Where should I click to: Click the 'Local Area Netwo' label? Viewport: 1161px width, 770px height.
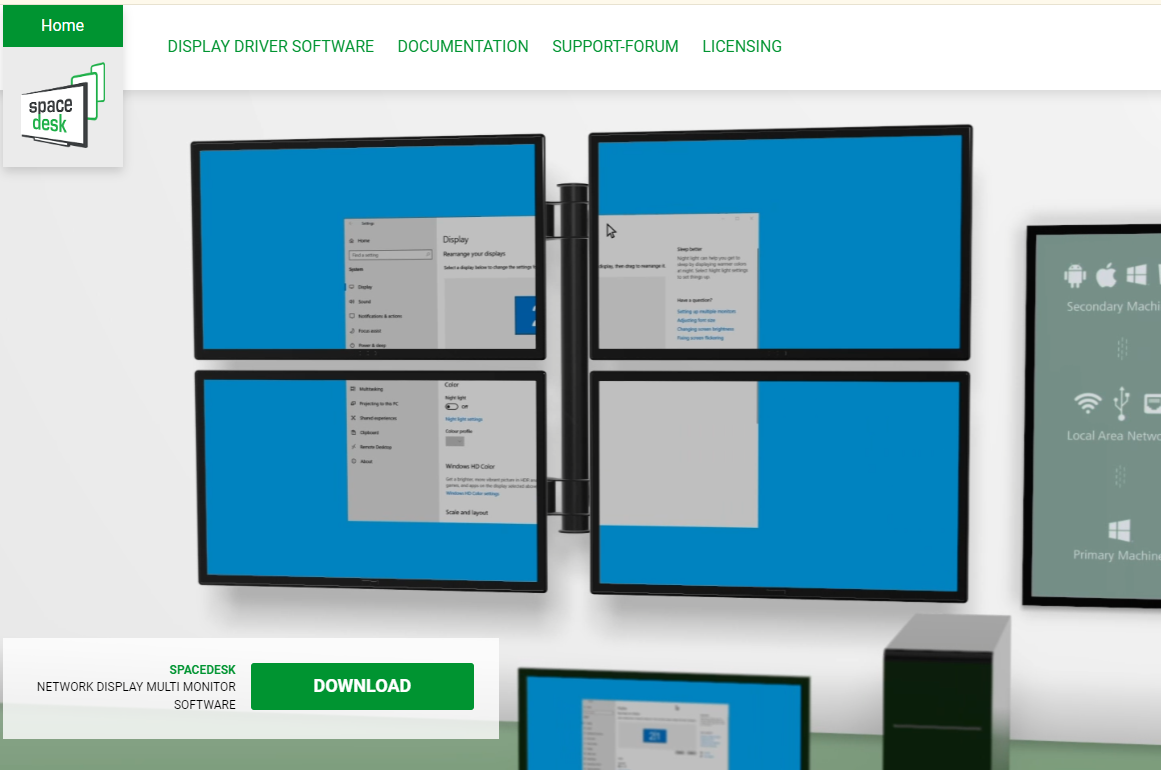click(1113, 436)
